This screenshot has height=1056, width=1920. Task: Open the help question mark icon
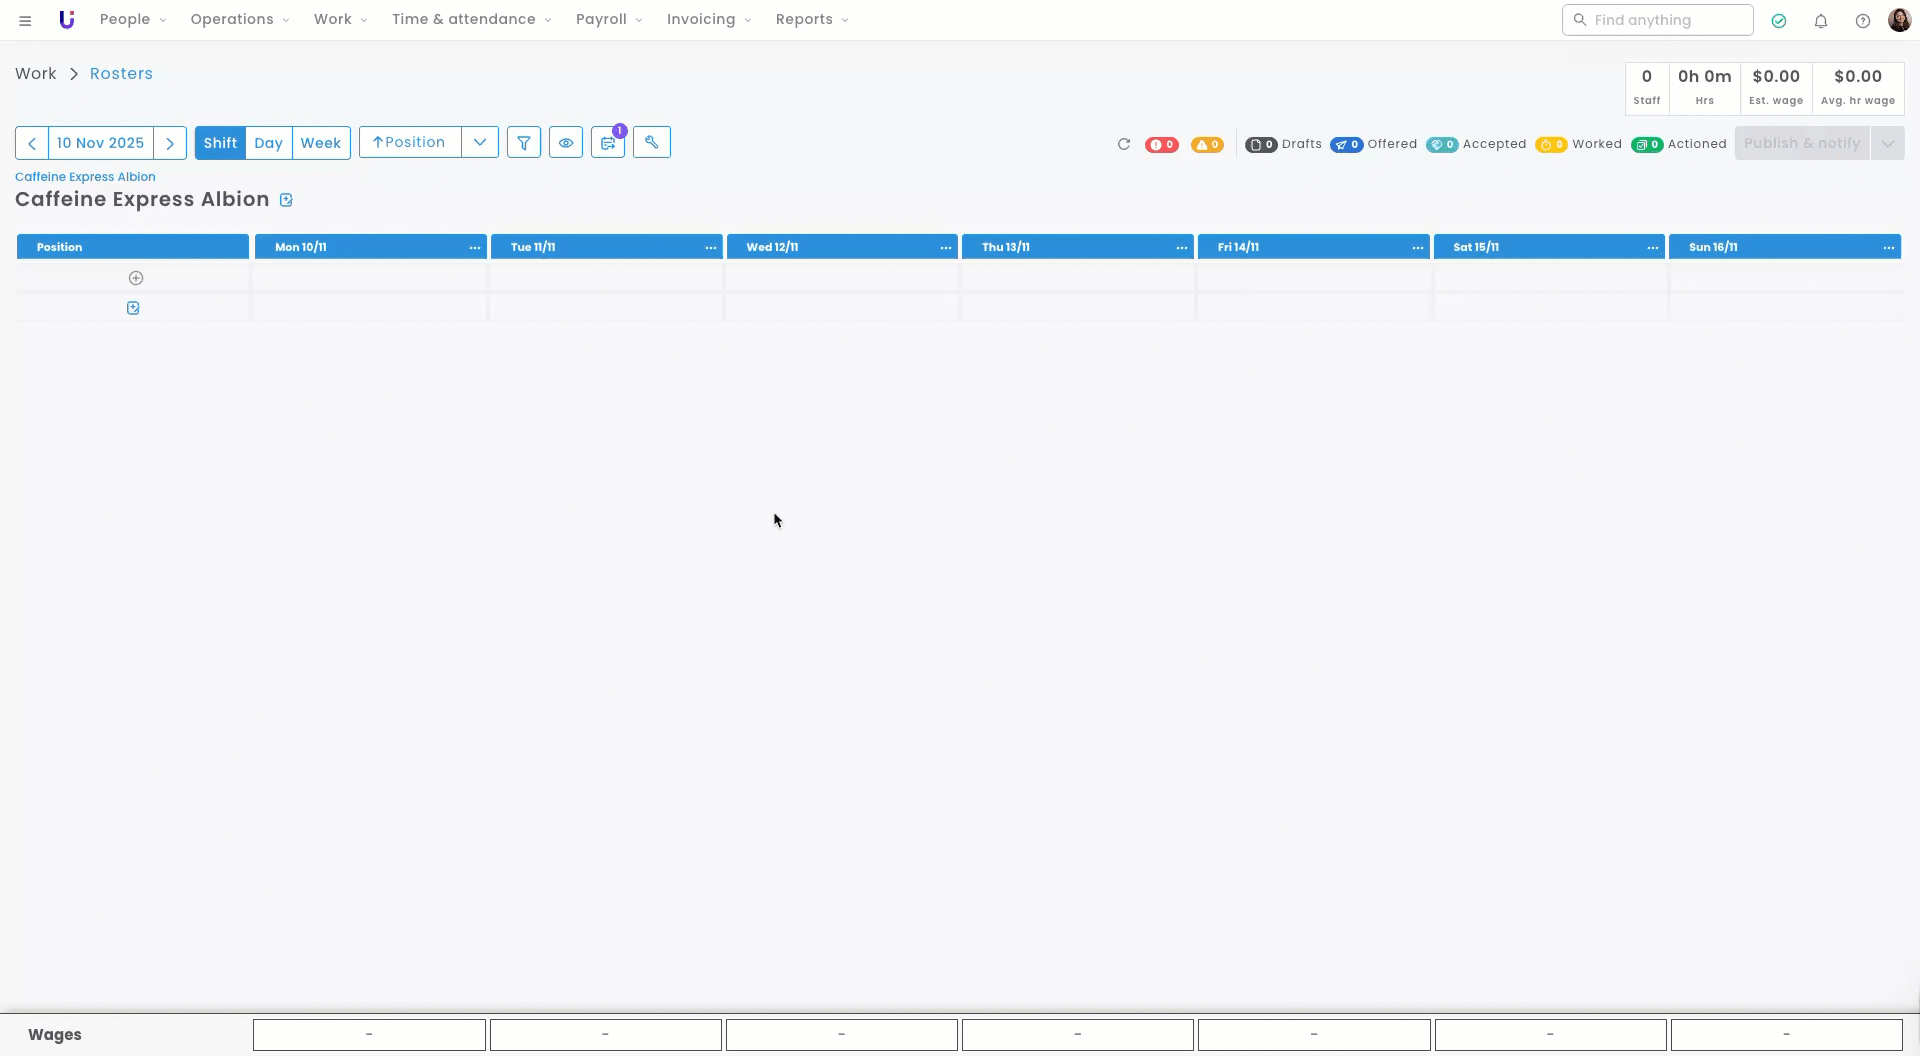(x=1863, y=20)
